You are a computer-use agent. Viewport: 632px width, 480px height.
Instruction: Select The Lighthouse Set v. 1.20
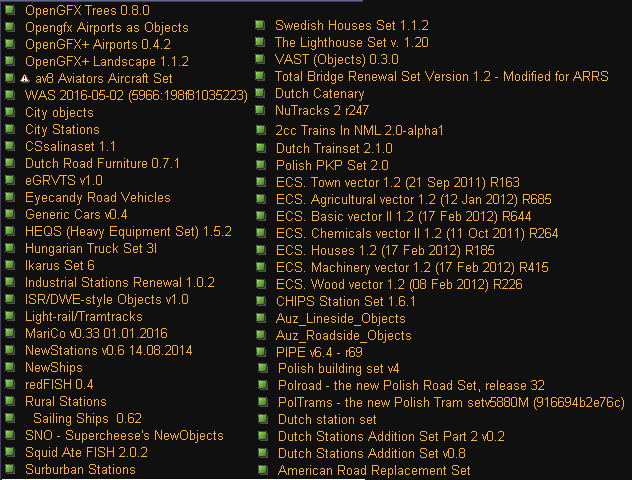tap(351, 42)
